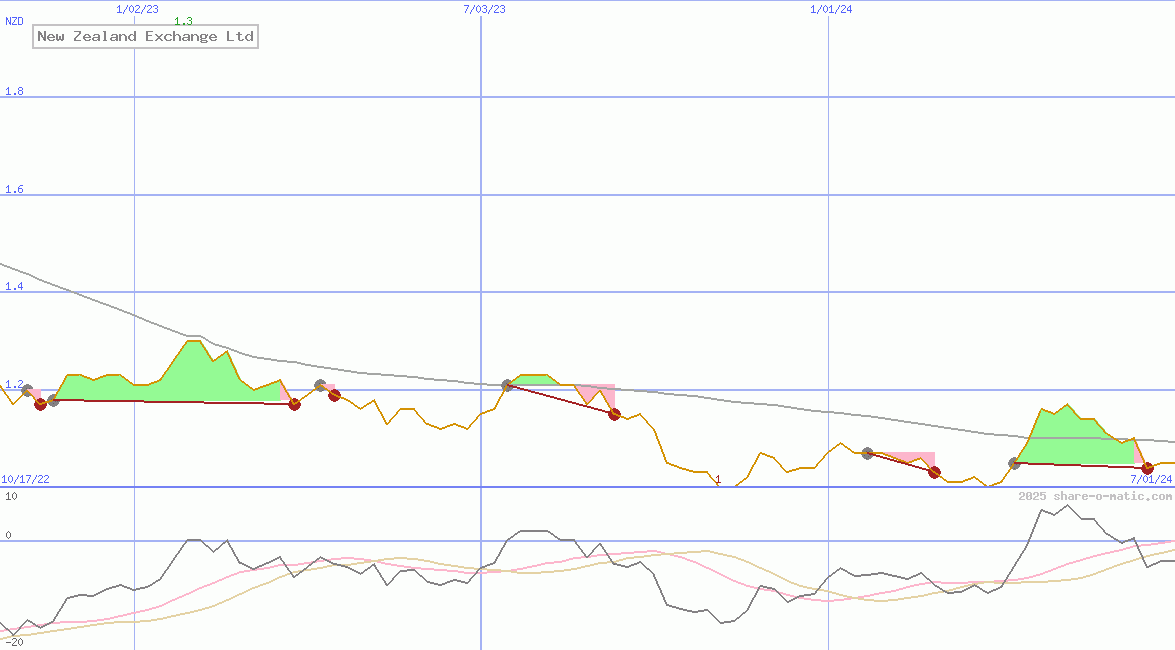
Task: Select grey buy marker on the 7/03/23 gridline
Action: pyautogui.click(x=508, y=385)
